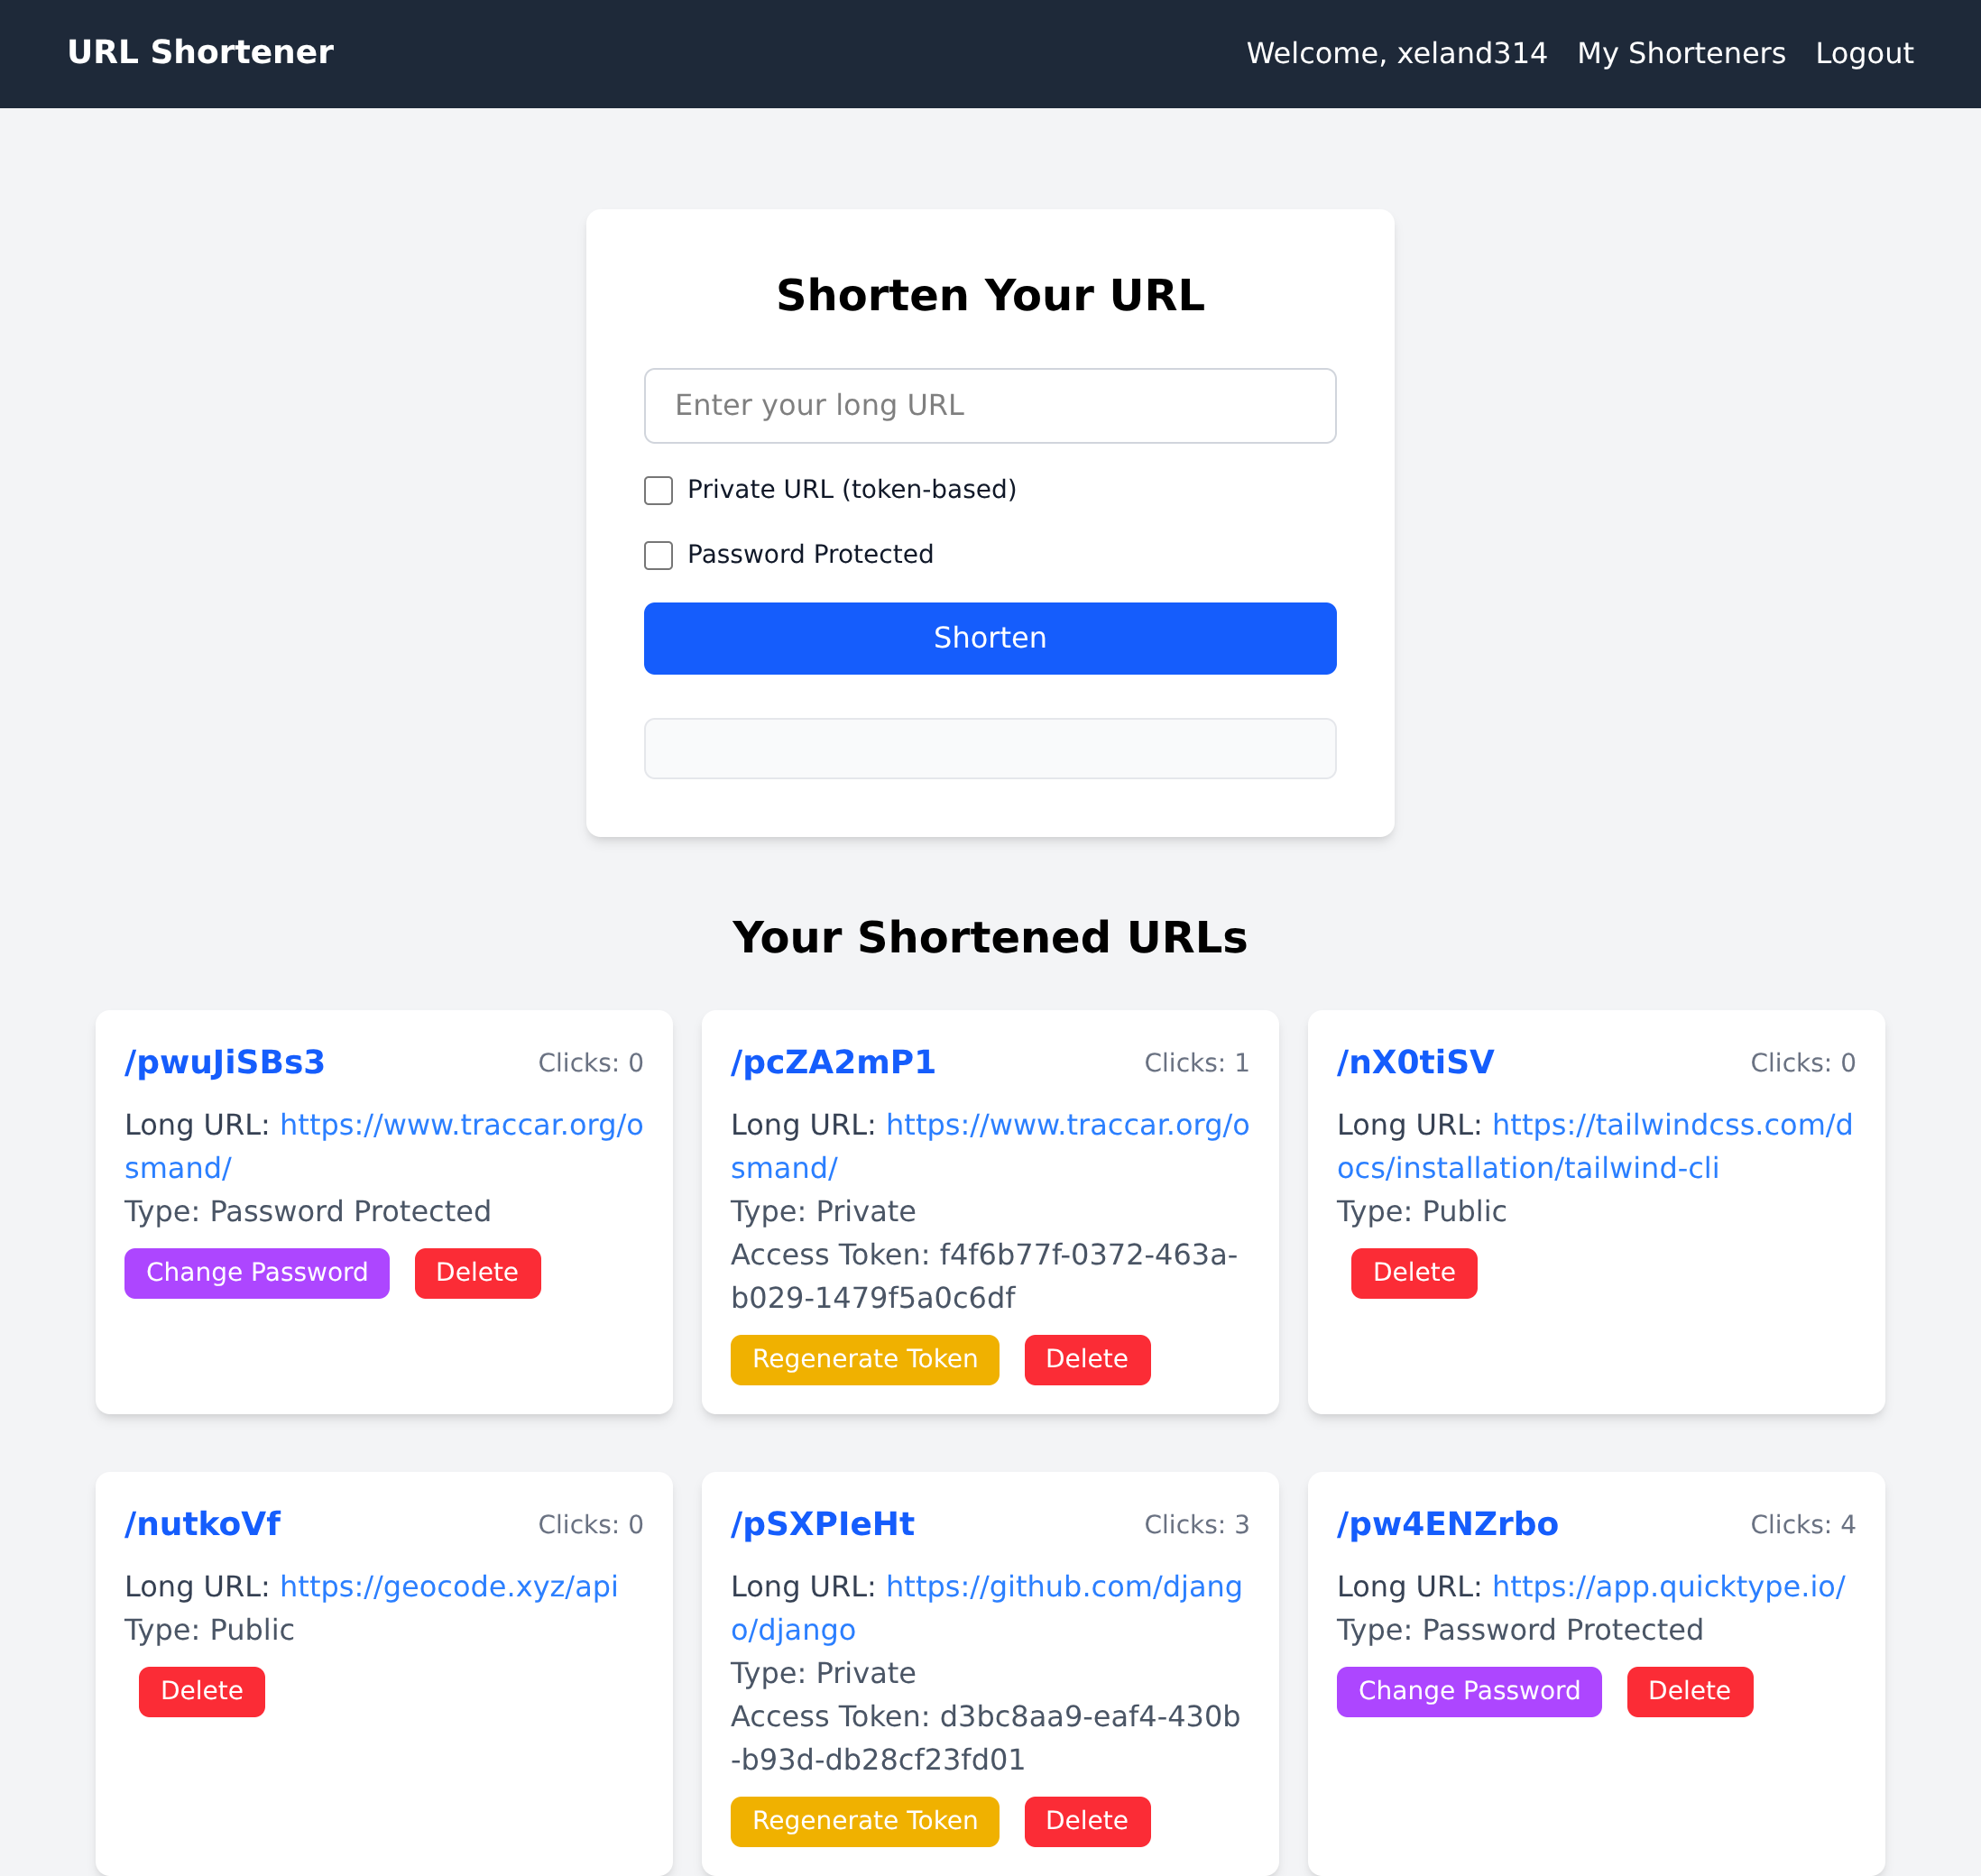Delete the /pSXPIeHt short URL

point(1088,1822)
